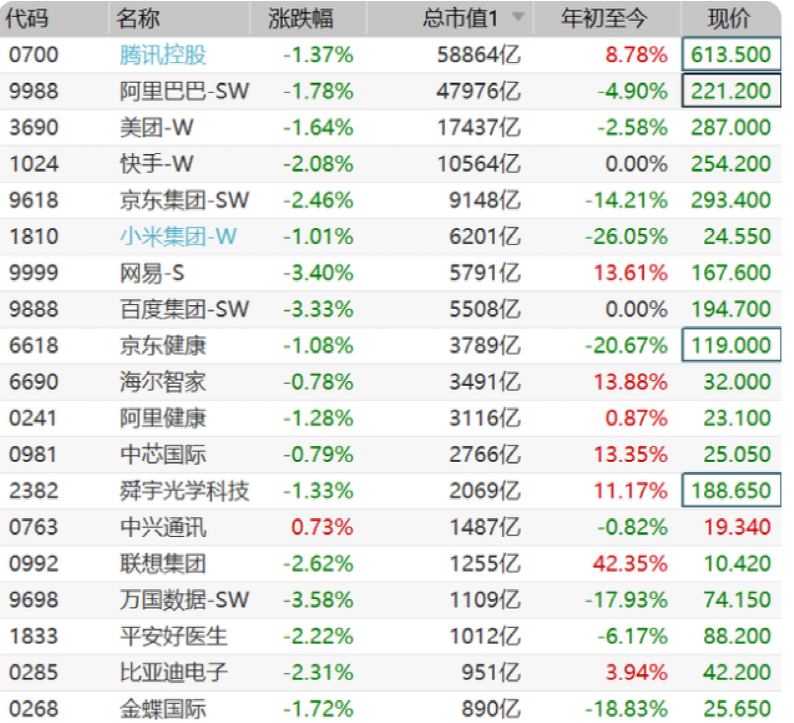Click the -18.83% year-to-date value
This screenshot has width=794, height=723.
[626, 708]
